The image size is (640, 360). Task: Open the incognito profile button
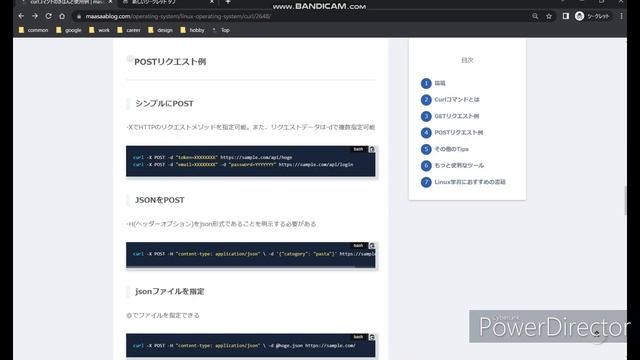click(x=592, y=16)
